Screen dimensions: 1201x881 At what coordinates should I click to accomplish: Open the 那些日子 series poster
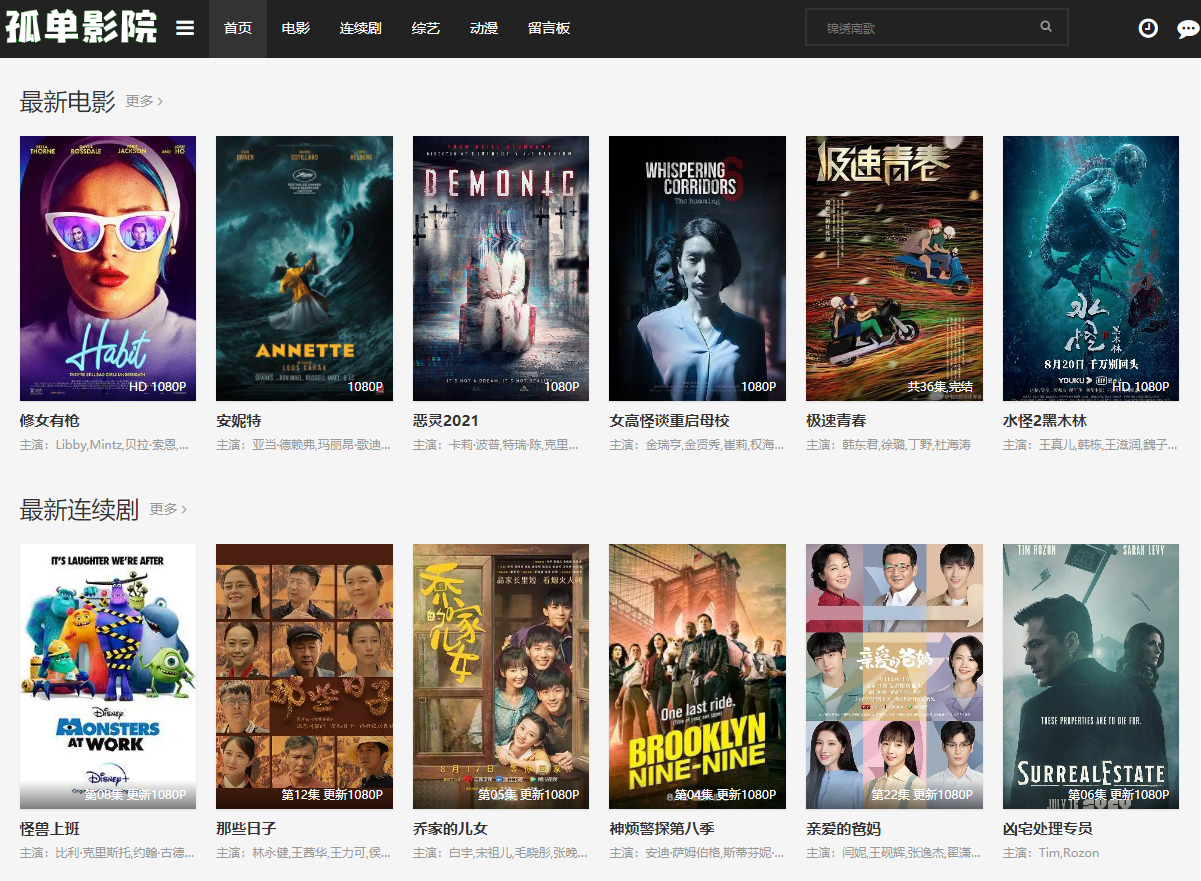point(304,676)
